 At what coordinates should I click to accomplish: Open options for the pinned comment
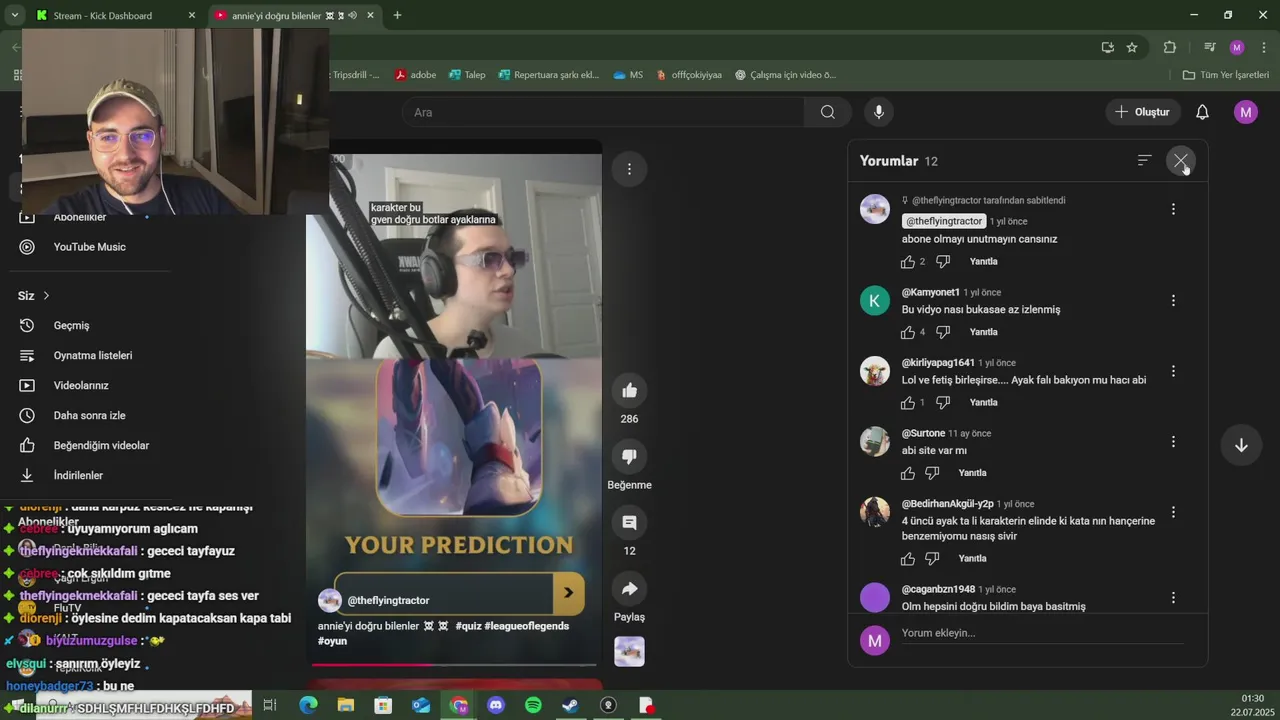point(1173,209)
